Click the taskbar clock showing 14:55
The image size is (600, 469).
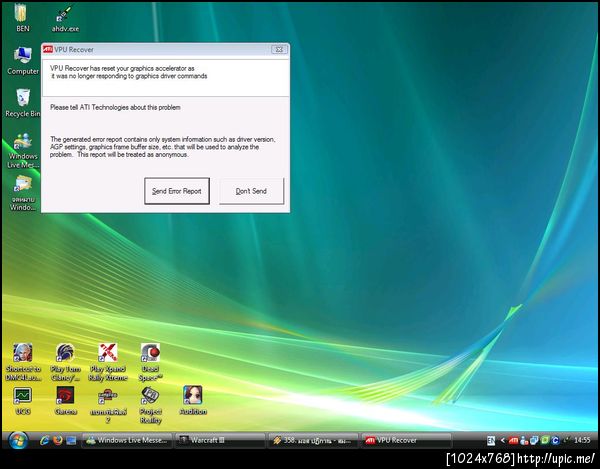[582, 440]
